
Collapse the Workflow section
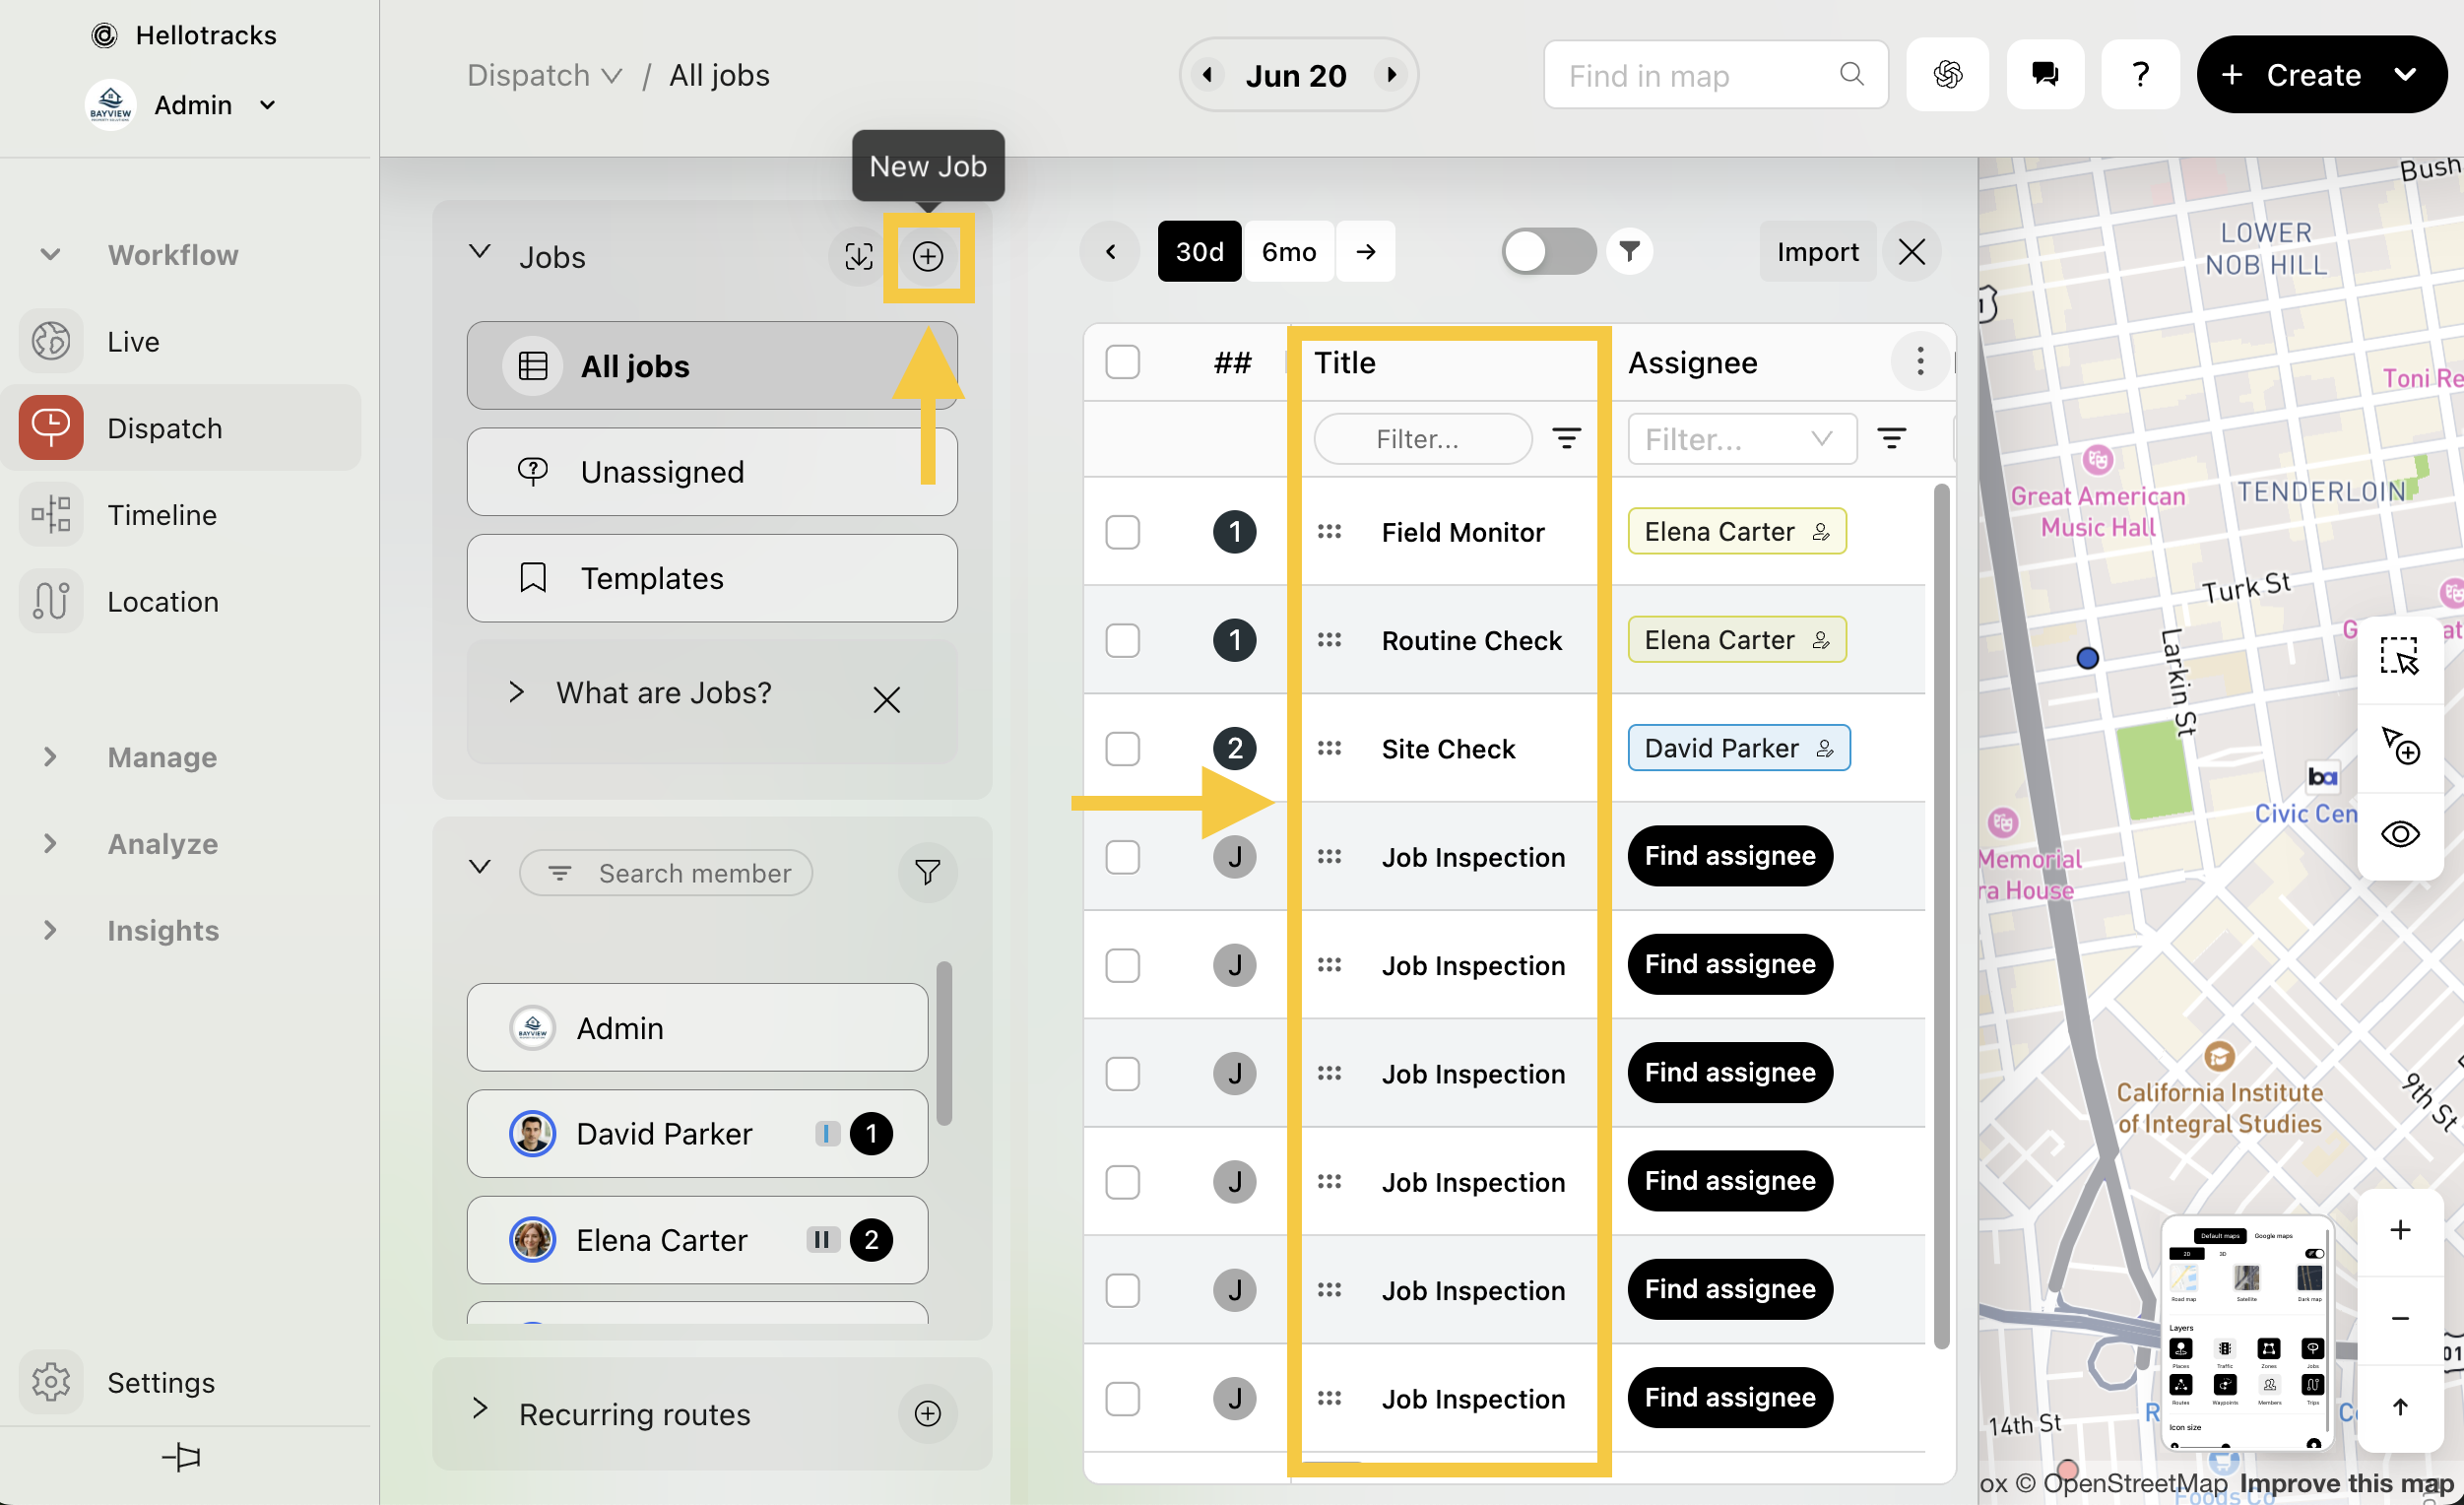click(x=50, y=255)
